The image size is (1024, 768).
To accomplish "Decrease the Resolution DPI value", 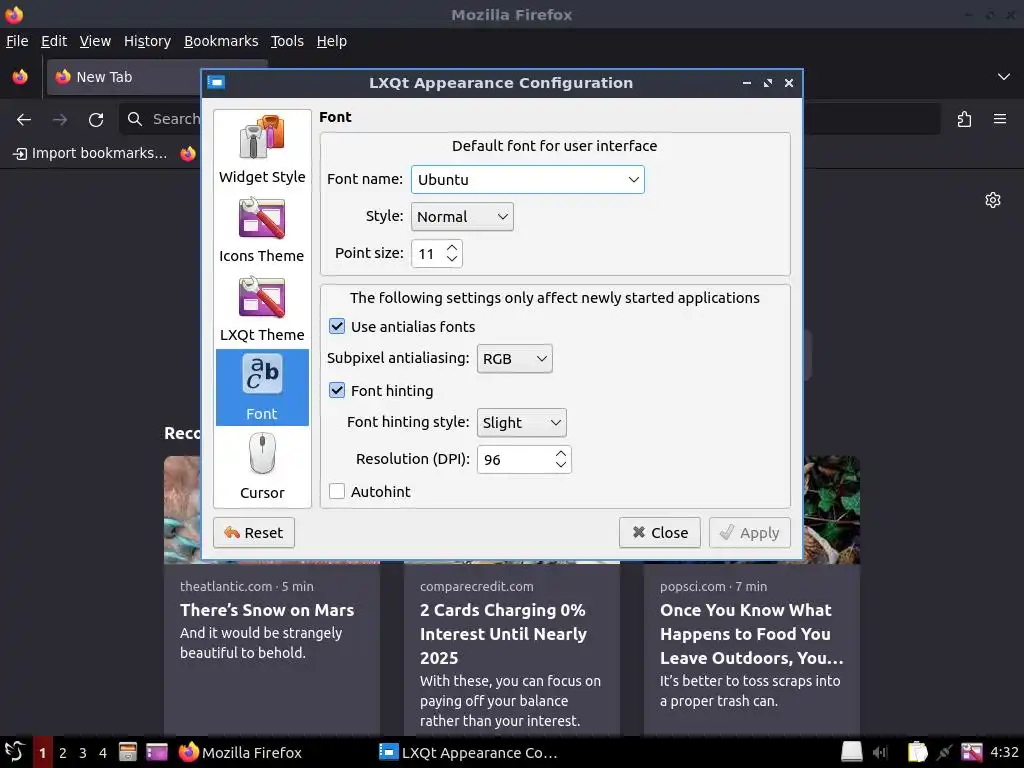I will (561, 465).
